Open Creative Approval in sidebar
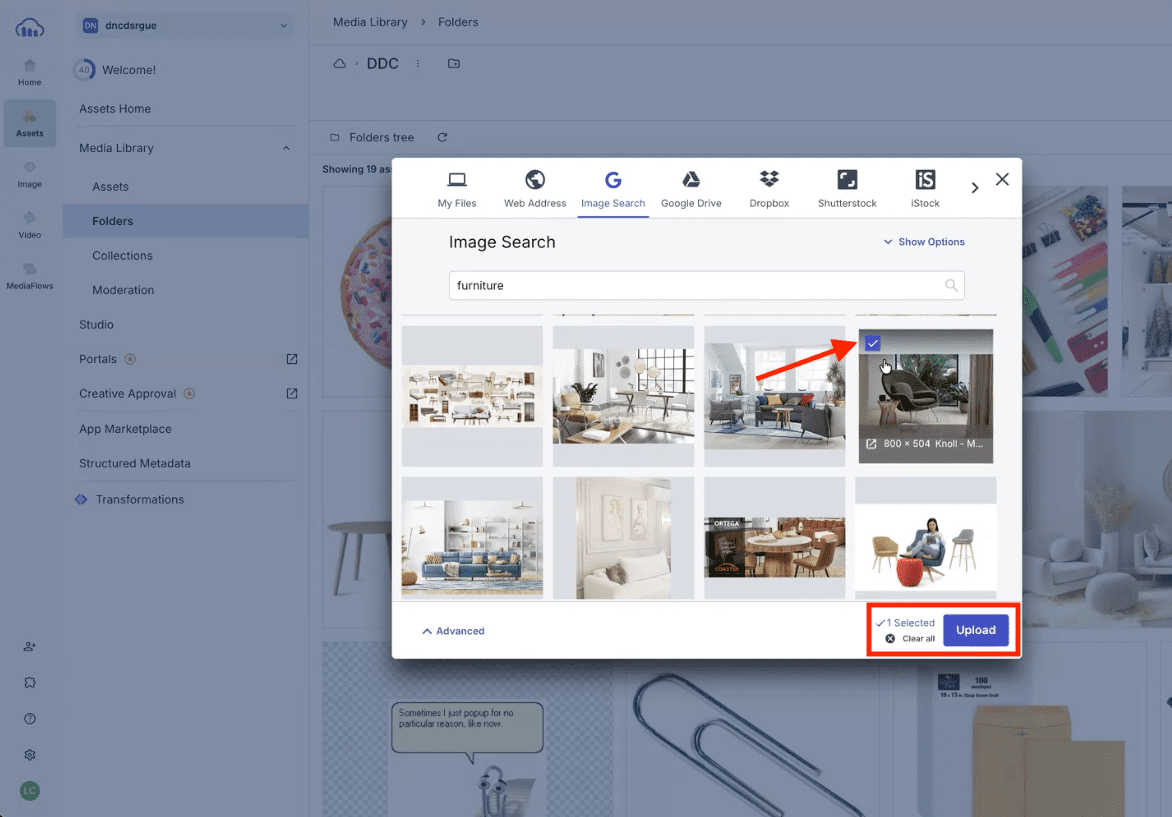The height and width of the screenshot is (817, 1172). tap(128, 393)
